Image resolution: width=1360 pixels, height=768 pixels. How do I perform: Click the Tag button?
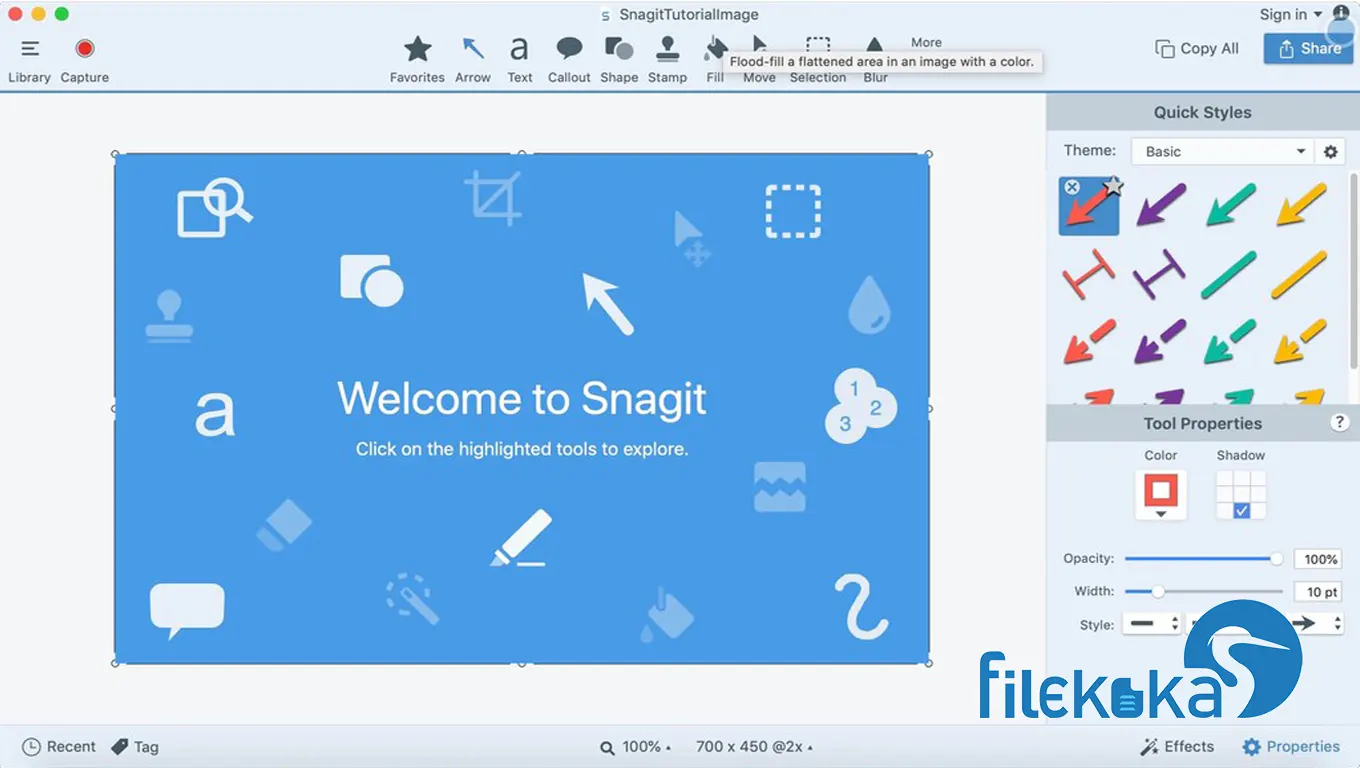[x=134, y=747]
